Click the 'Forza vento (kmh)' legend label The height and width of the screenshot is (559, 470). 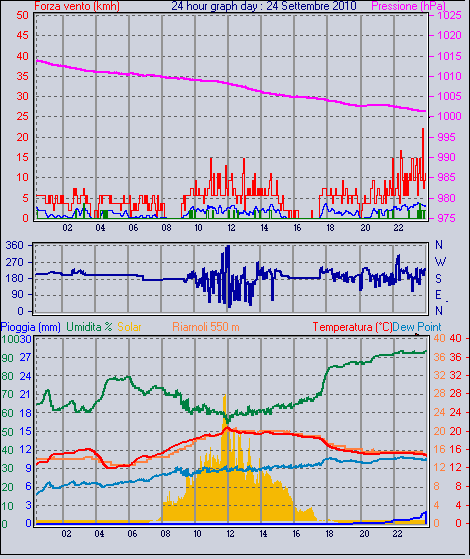[77, 6]
